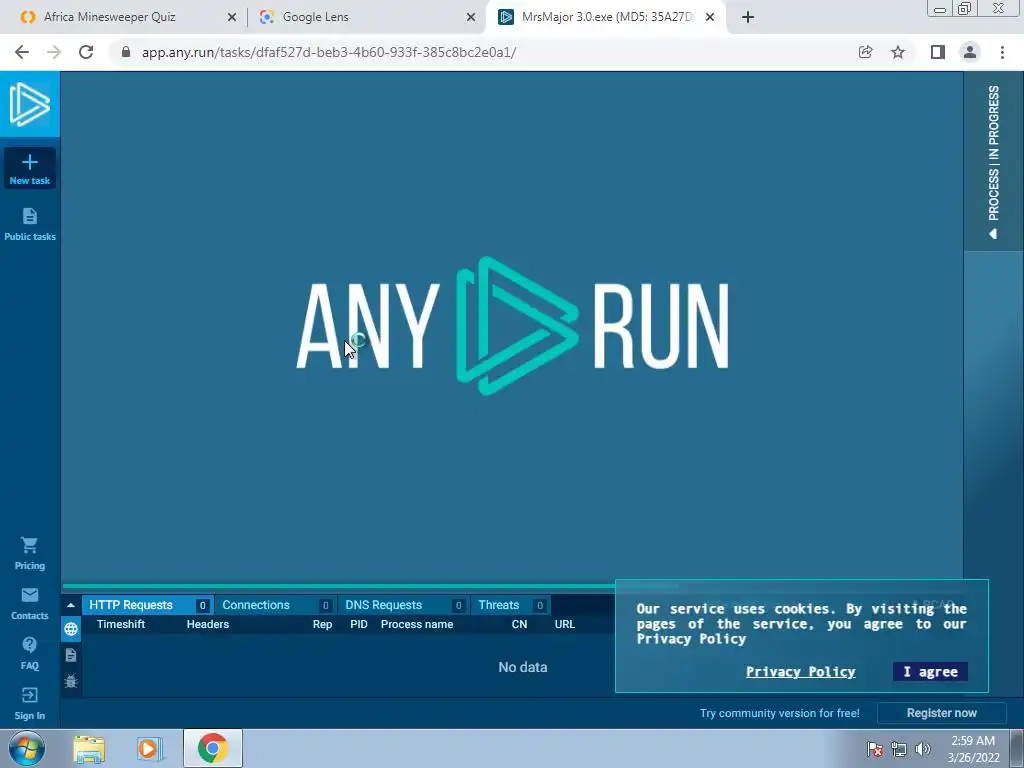1024x768 pixels.
Task: Open Contacts from sidebar
Action: pyautogui.click(x=29, y=603)
